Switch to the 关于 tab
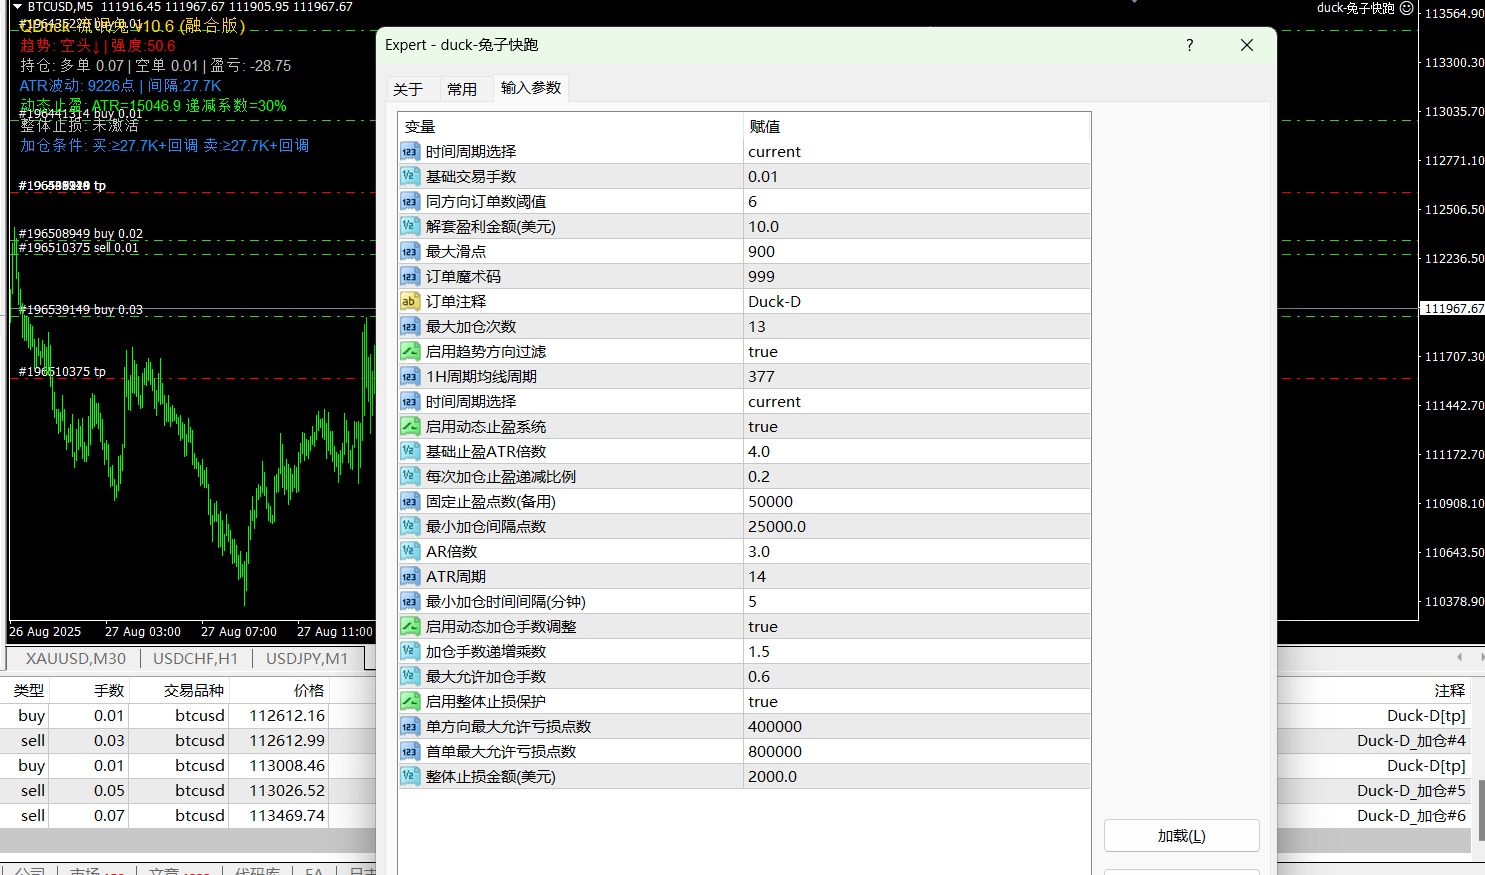This screenshot has height=875, width=1485. click(408, 89)
